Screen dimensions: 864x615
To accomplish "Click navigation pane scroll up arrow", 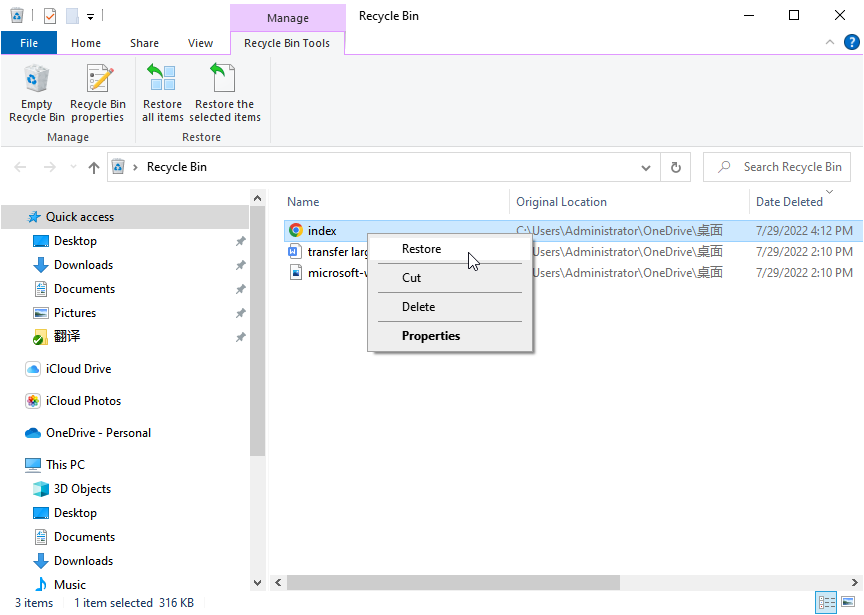I will [257, 198].
